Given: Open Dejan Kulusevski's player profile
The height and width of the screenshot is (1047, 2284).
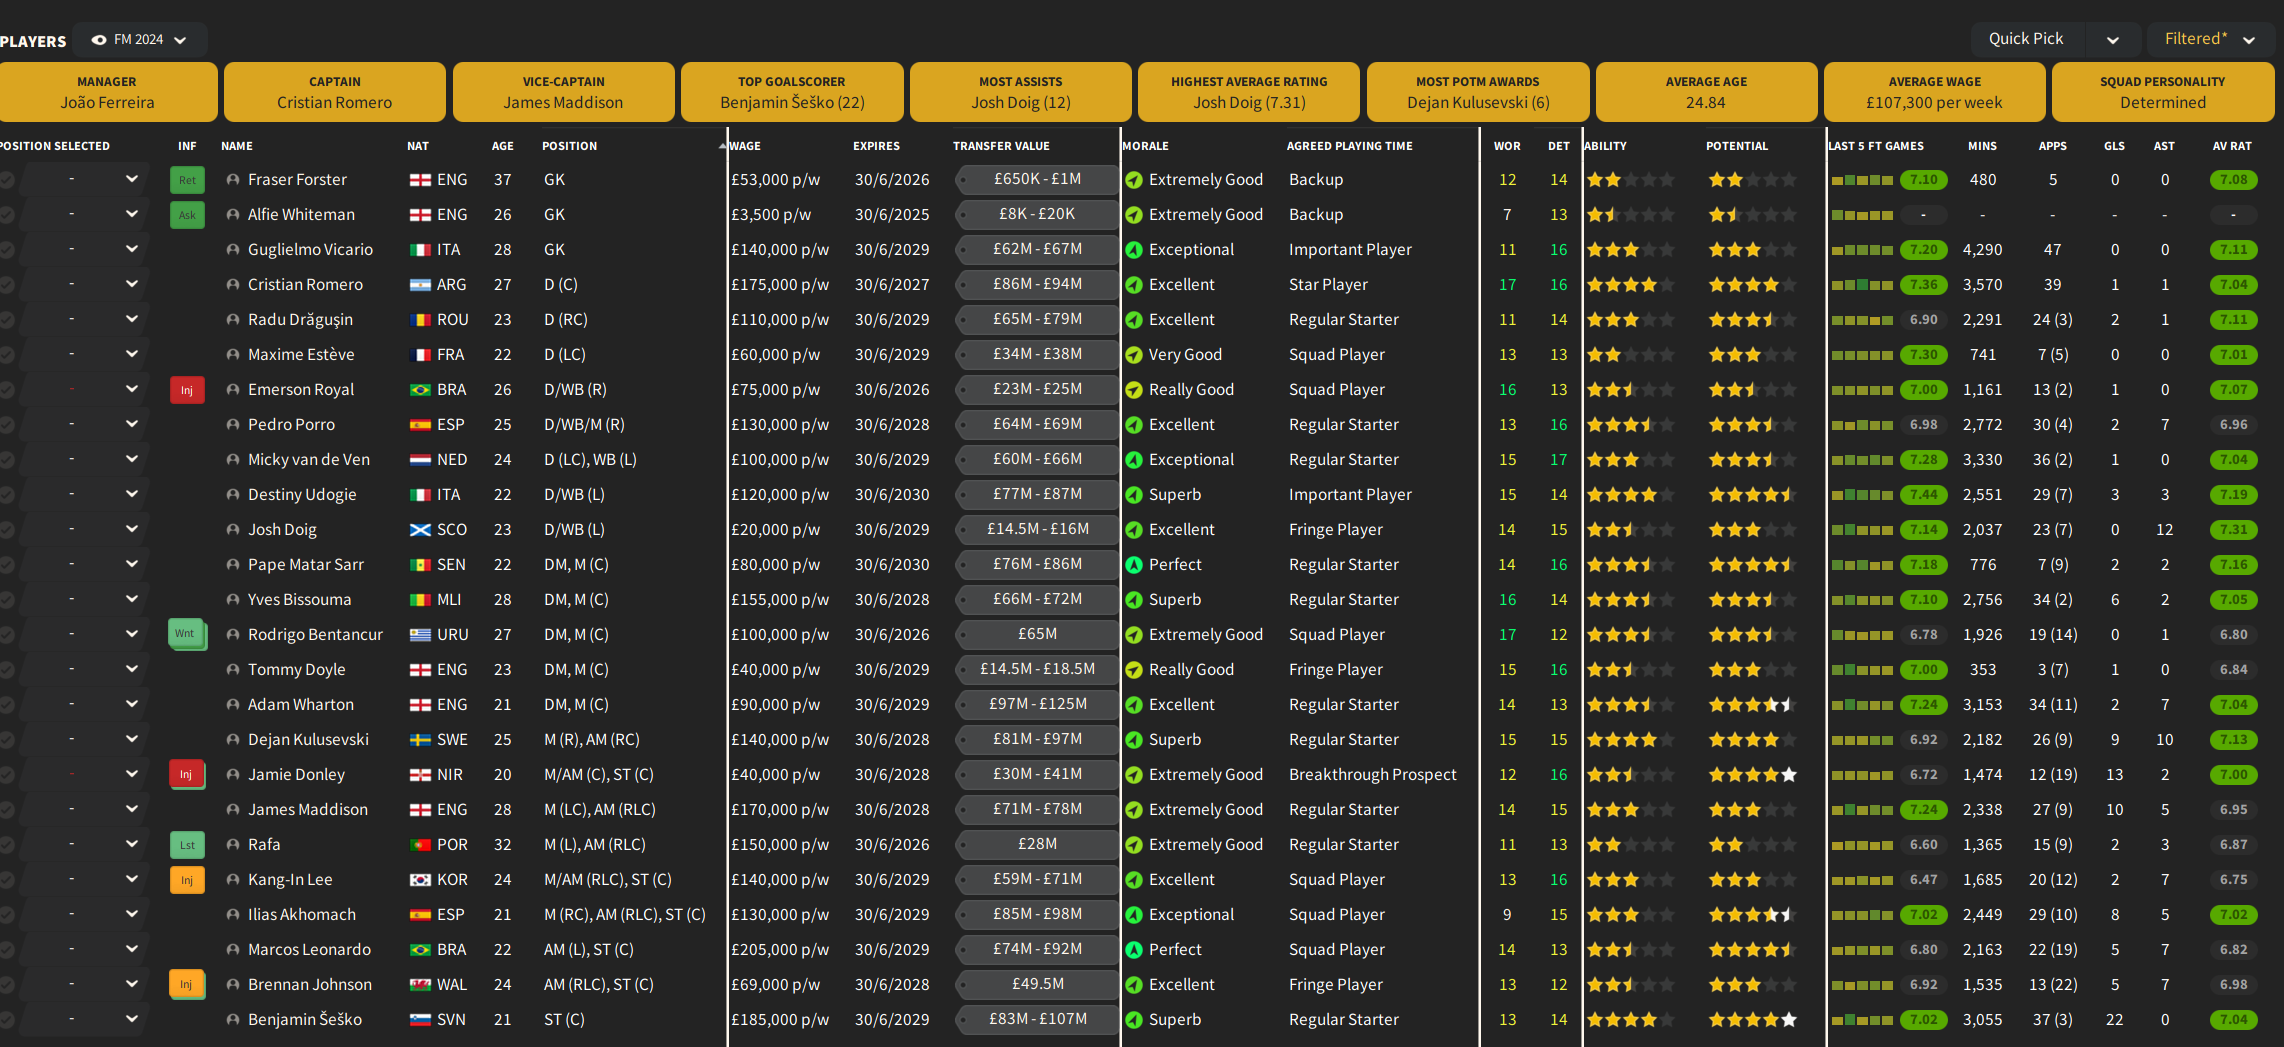Looking at the screenshot, I should 309,740.
